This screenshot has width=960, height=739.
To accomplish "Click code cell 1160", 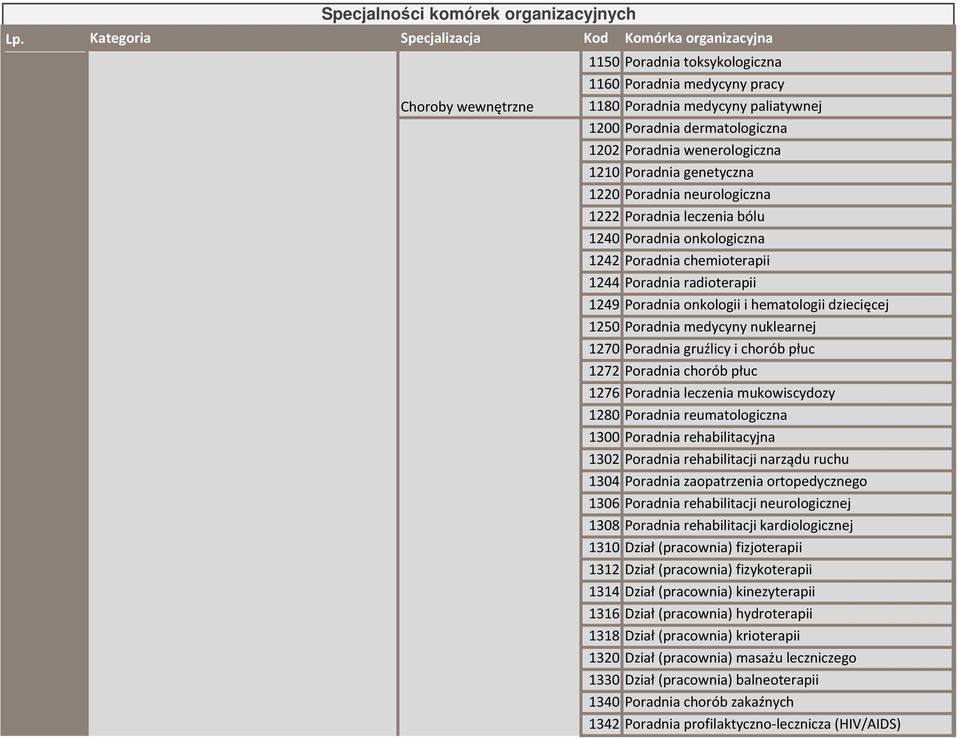I will 601,84.
